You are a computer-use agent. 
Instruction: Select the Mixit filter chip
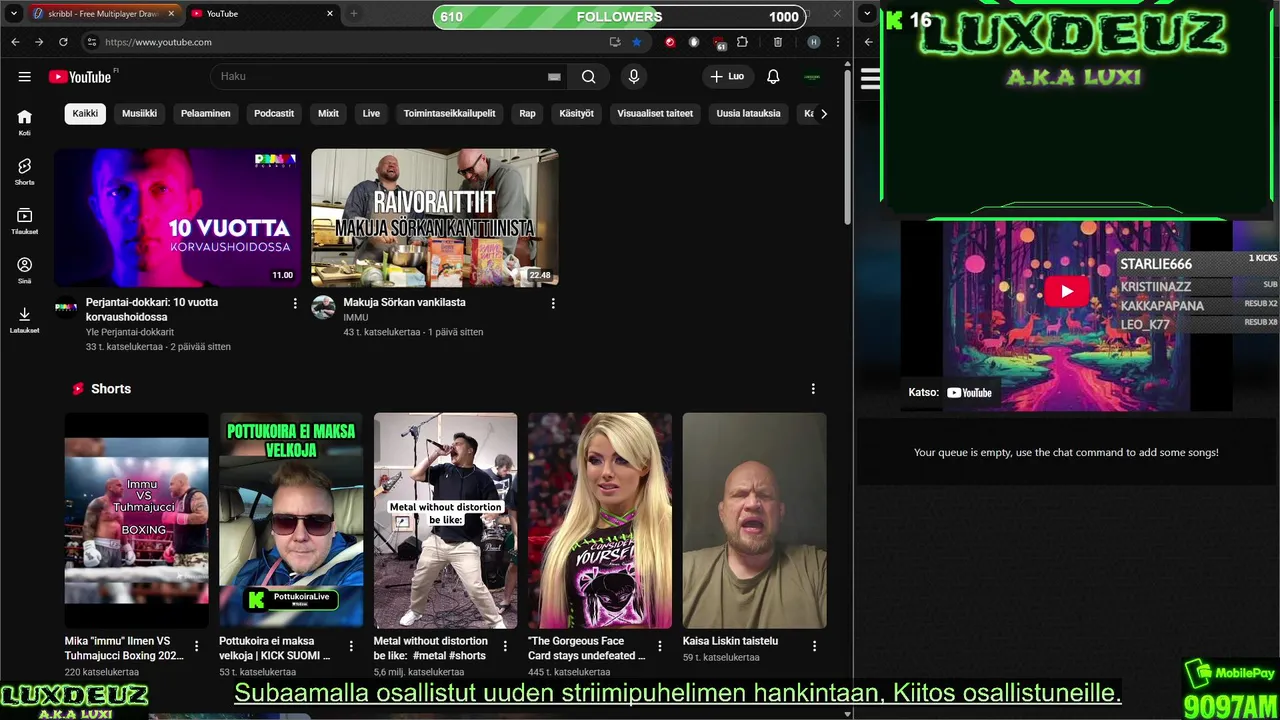pos(328,113)
